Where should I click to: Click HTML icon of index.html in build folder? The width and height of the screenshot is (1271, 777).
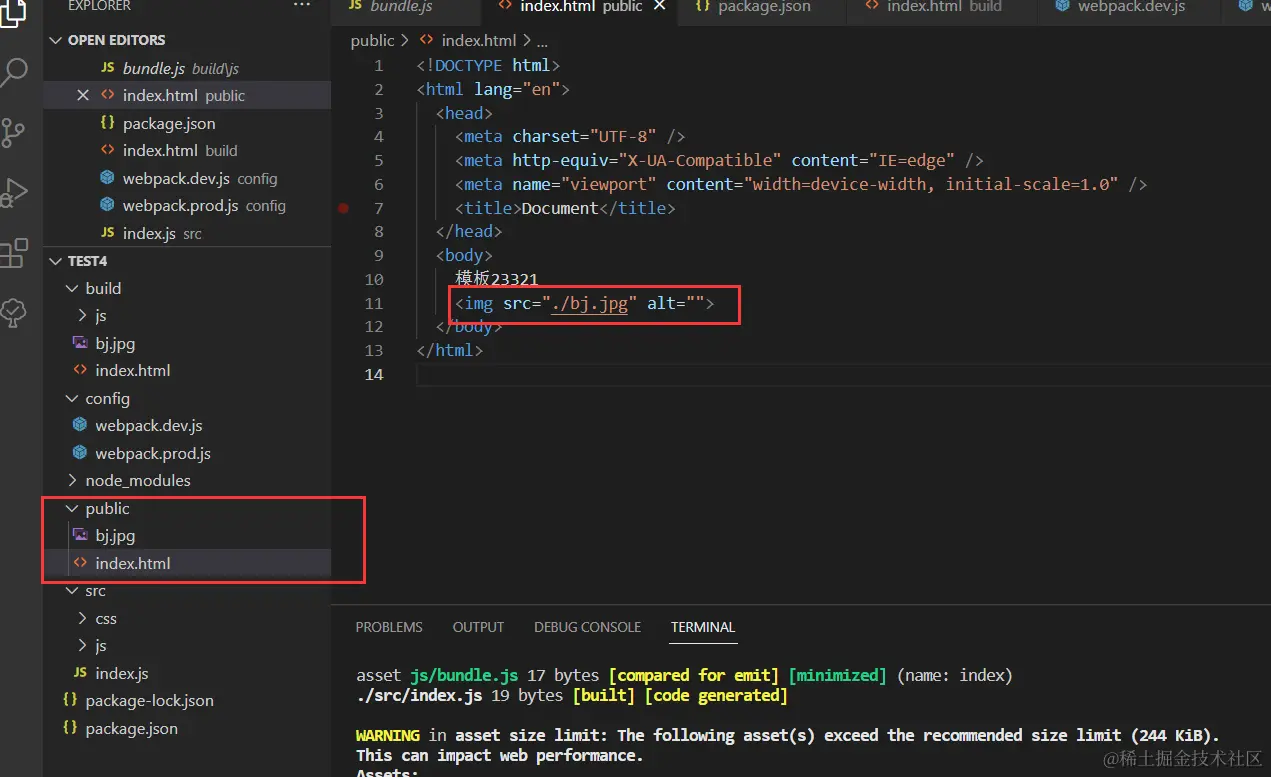coord(80,370)
